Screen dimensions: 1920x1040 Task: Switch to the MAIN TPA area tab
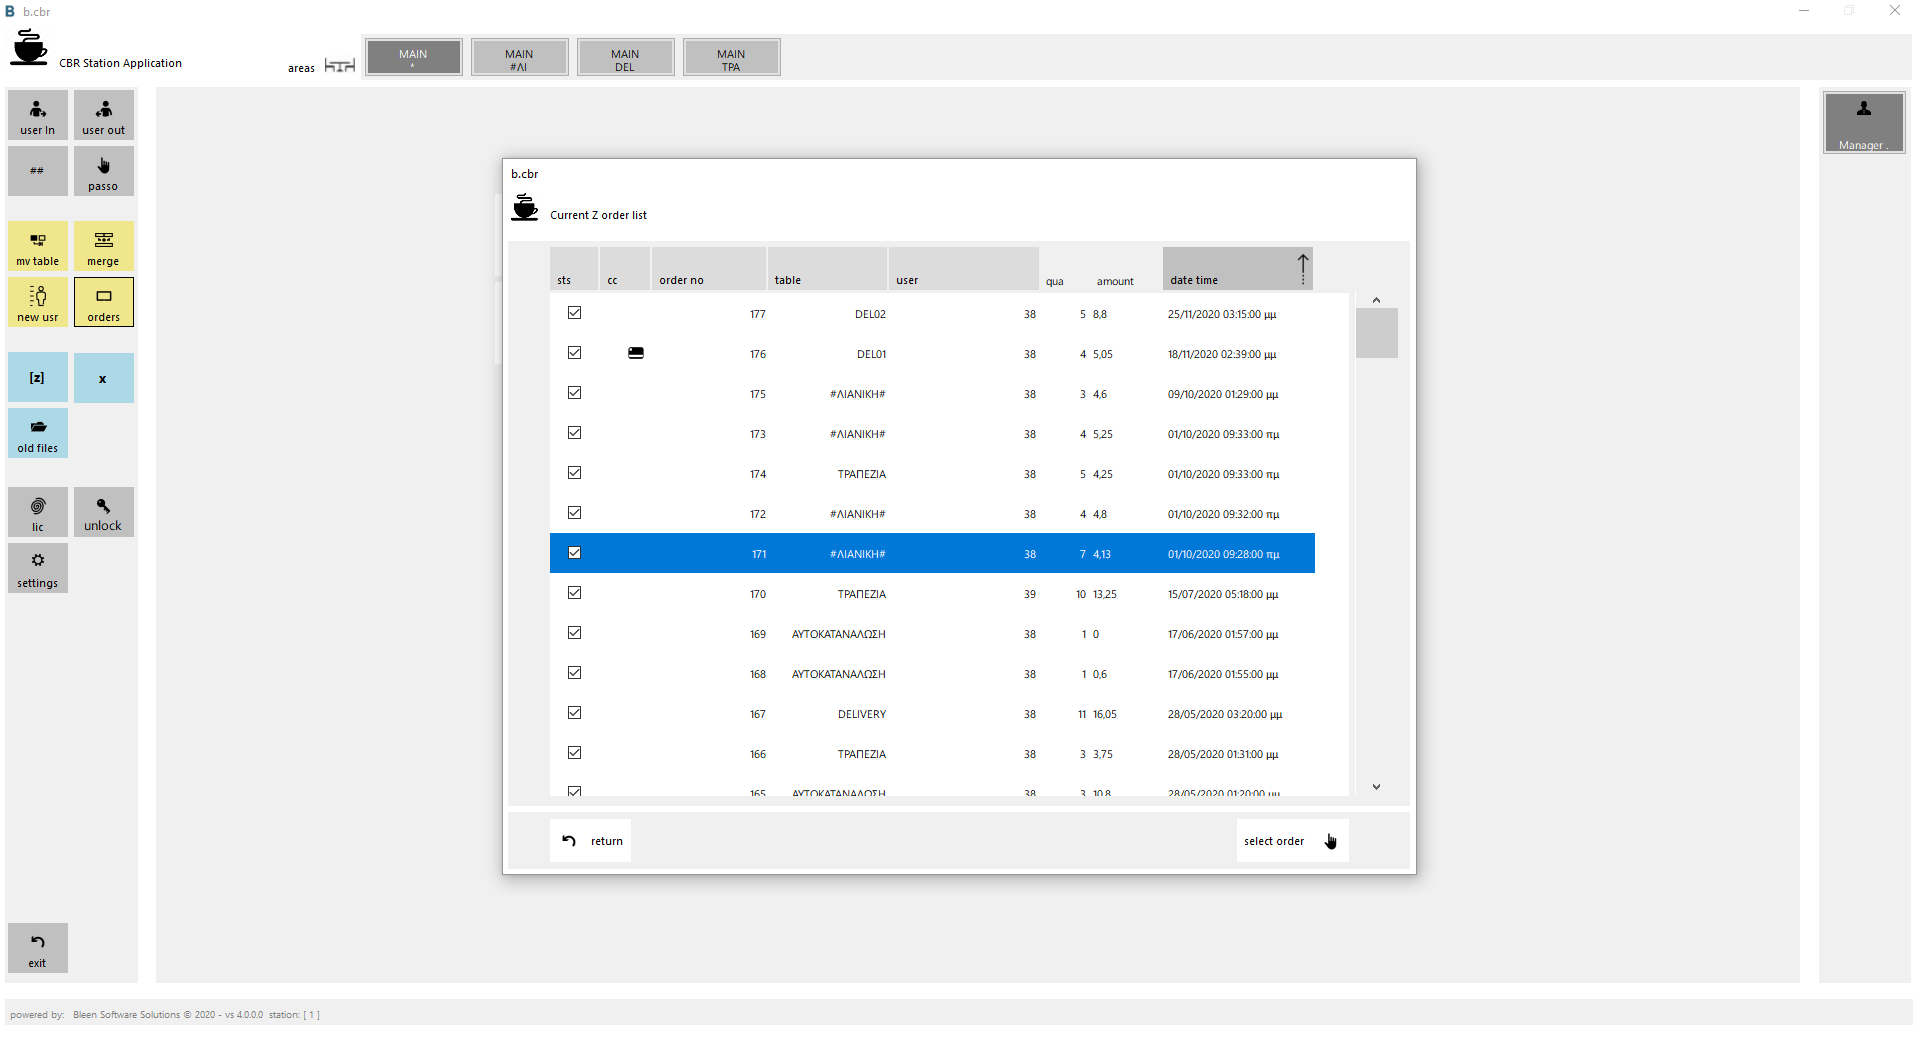point(731,58)
